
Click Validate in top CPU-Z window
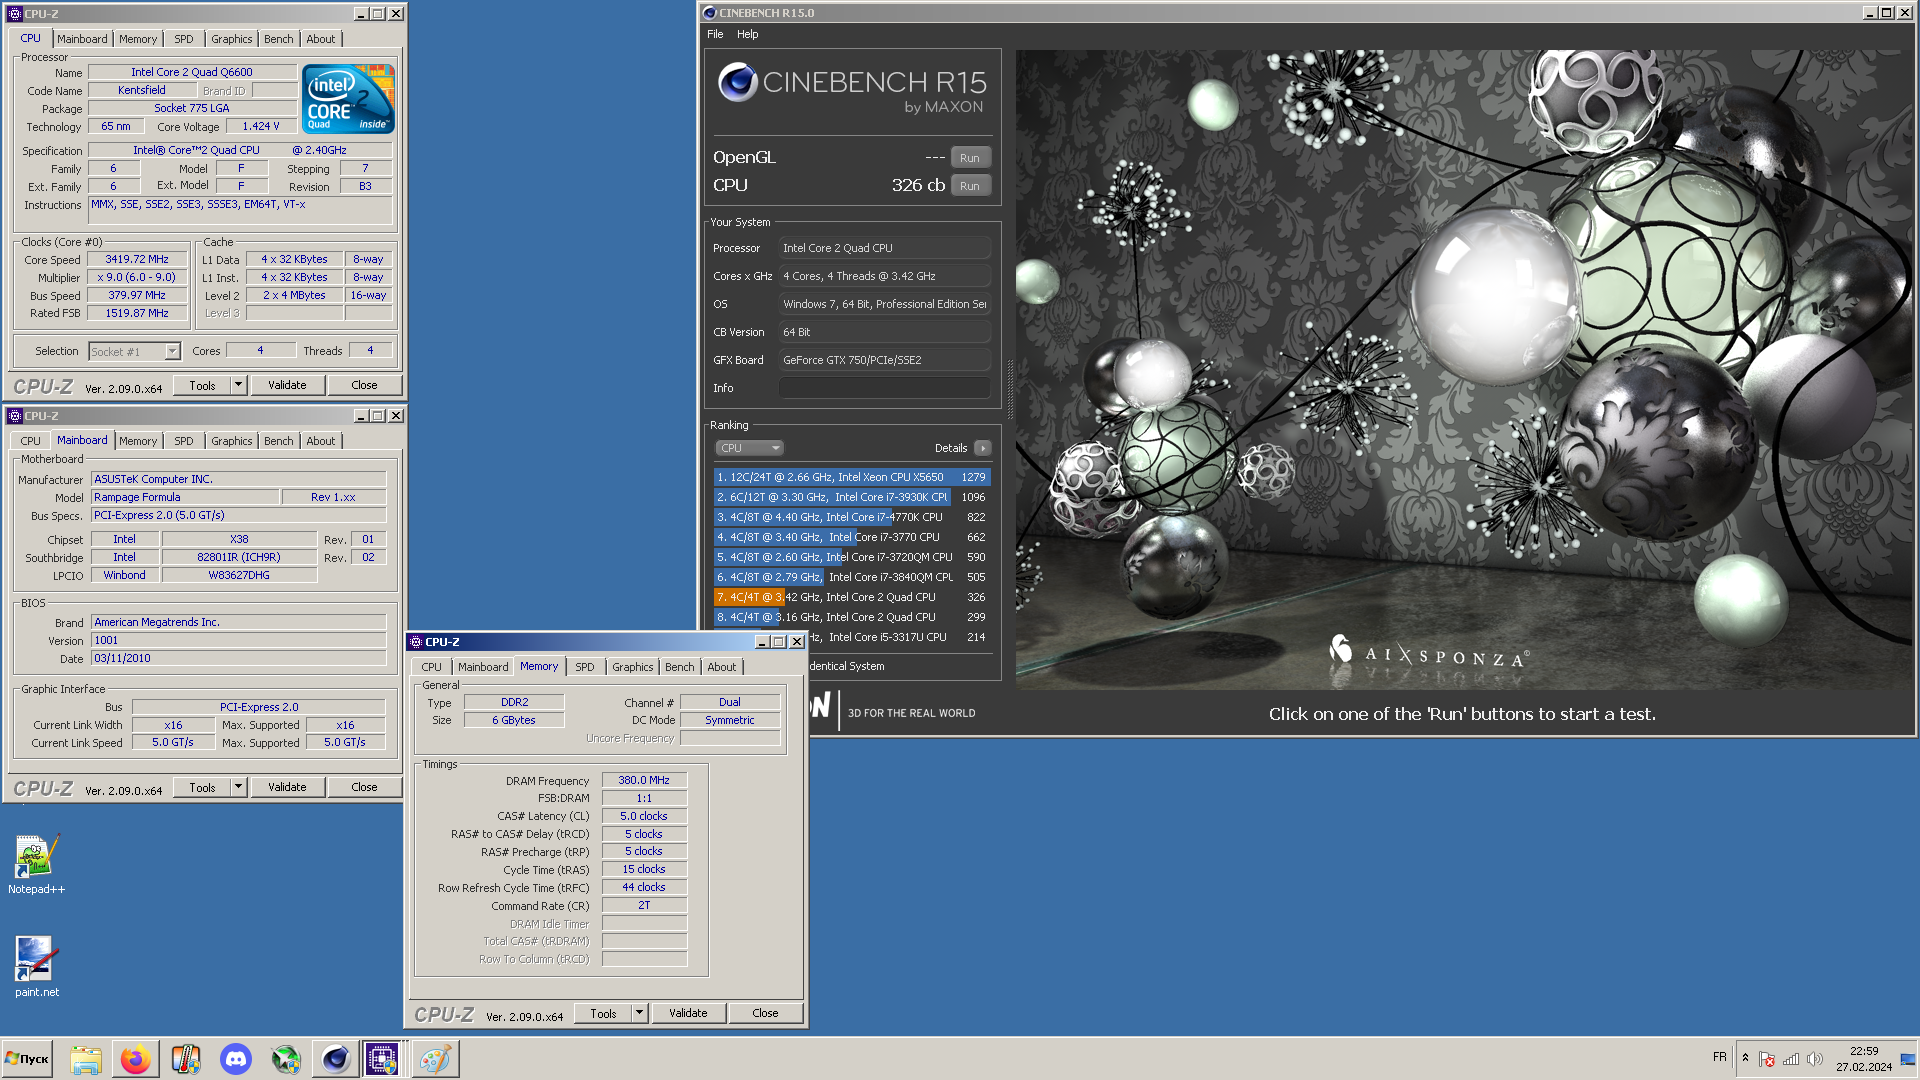tap(288, 385)
